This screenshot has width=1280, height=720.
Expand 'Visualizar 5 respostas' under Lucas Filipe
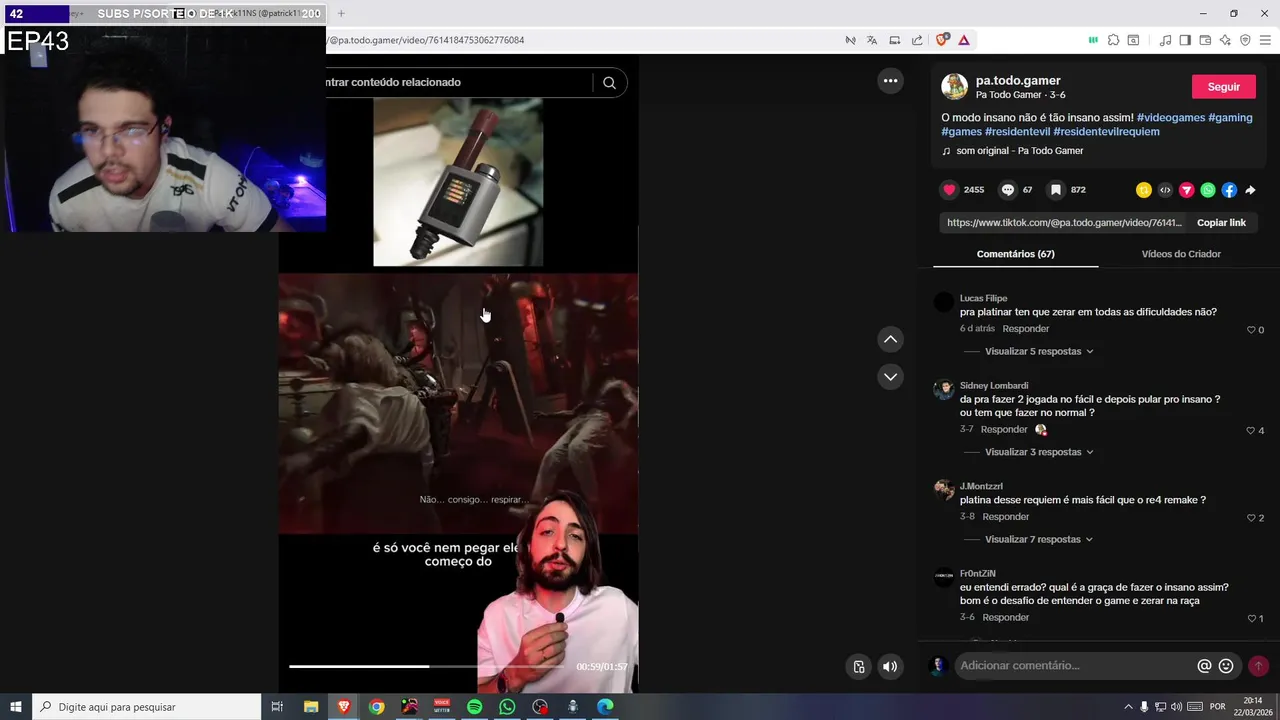point(1039,352)
